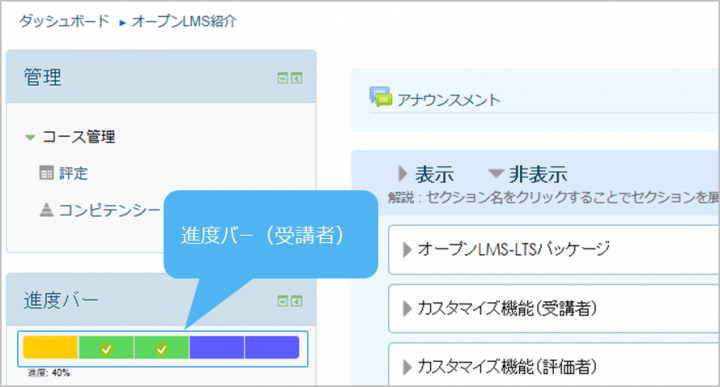Screen dimensions: 720x387
Task: Open the オープンLMS紹介 breadcrumb link
Action: (x=184, y=21)
